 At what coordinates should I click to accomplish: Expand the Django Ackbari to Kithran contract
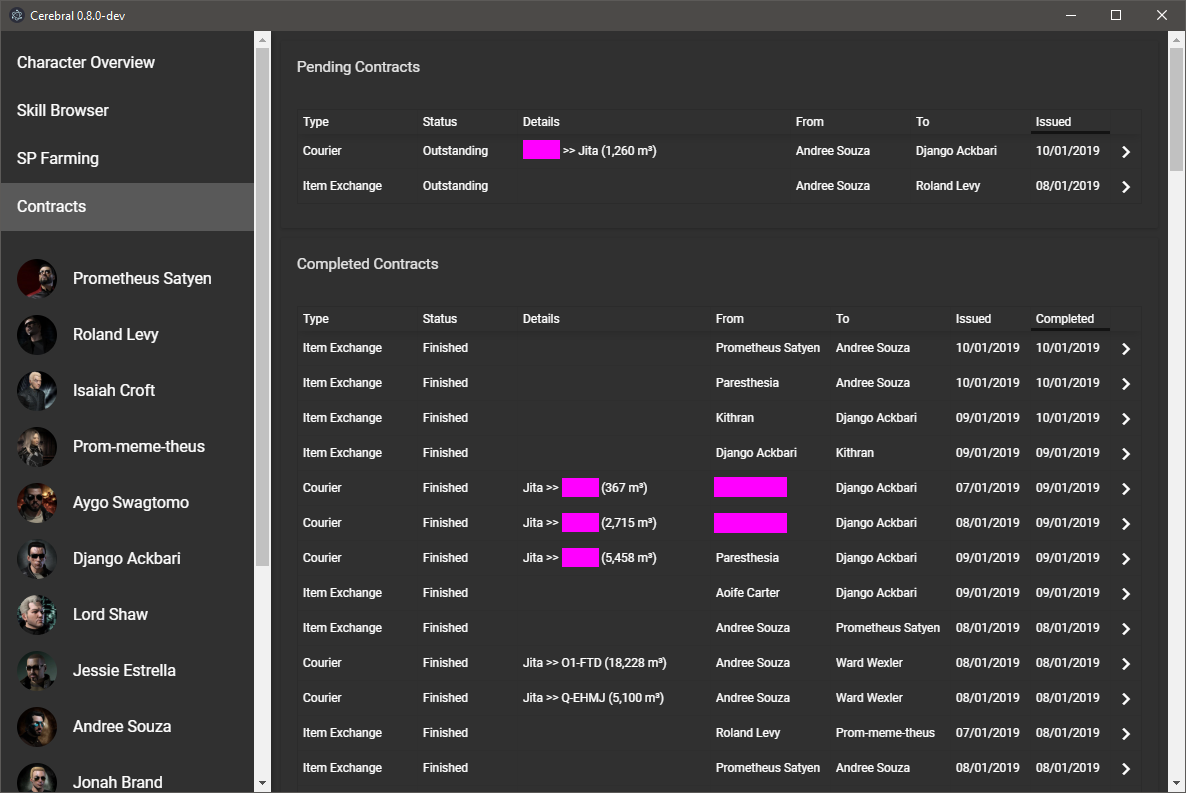(1125, 453)
